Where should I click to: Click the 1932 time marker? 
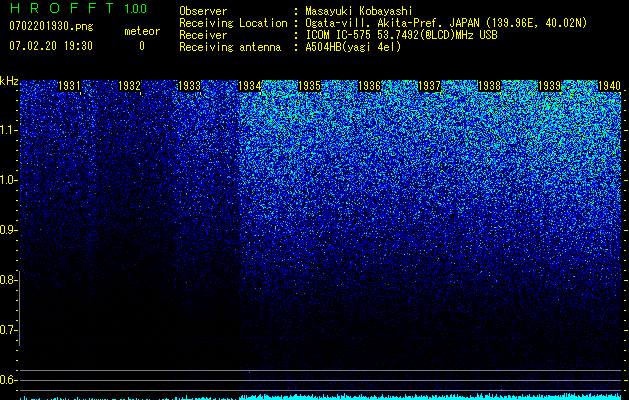coord(130,86)
